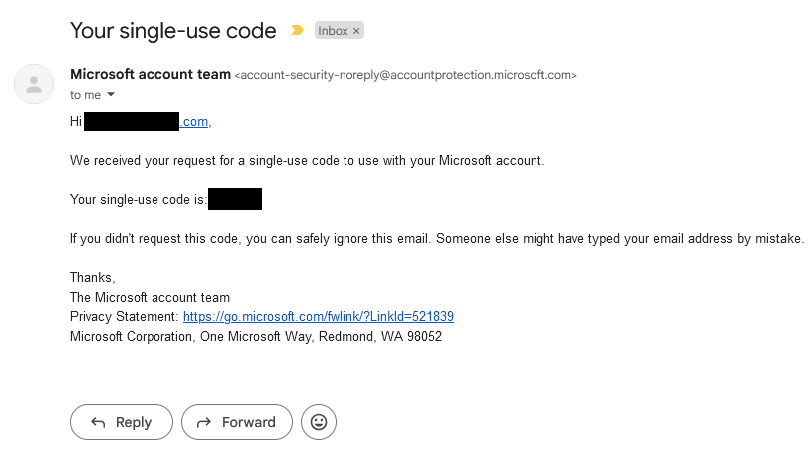Click the 'Your single-use code' subject heading
The image size is (811, 458).
pyautogui.click(x=173, y=30)
